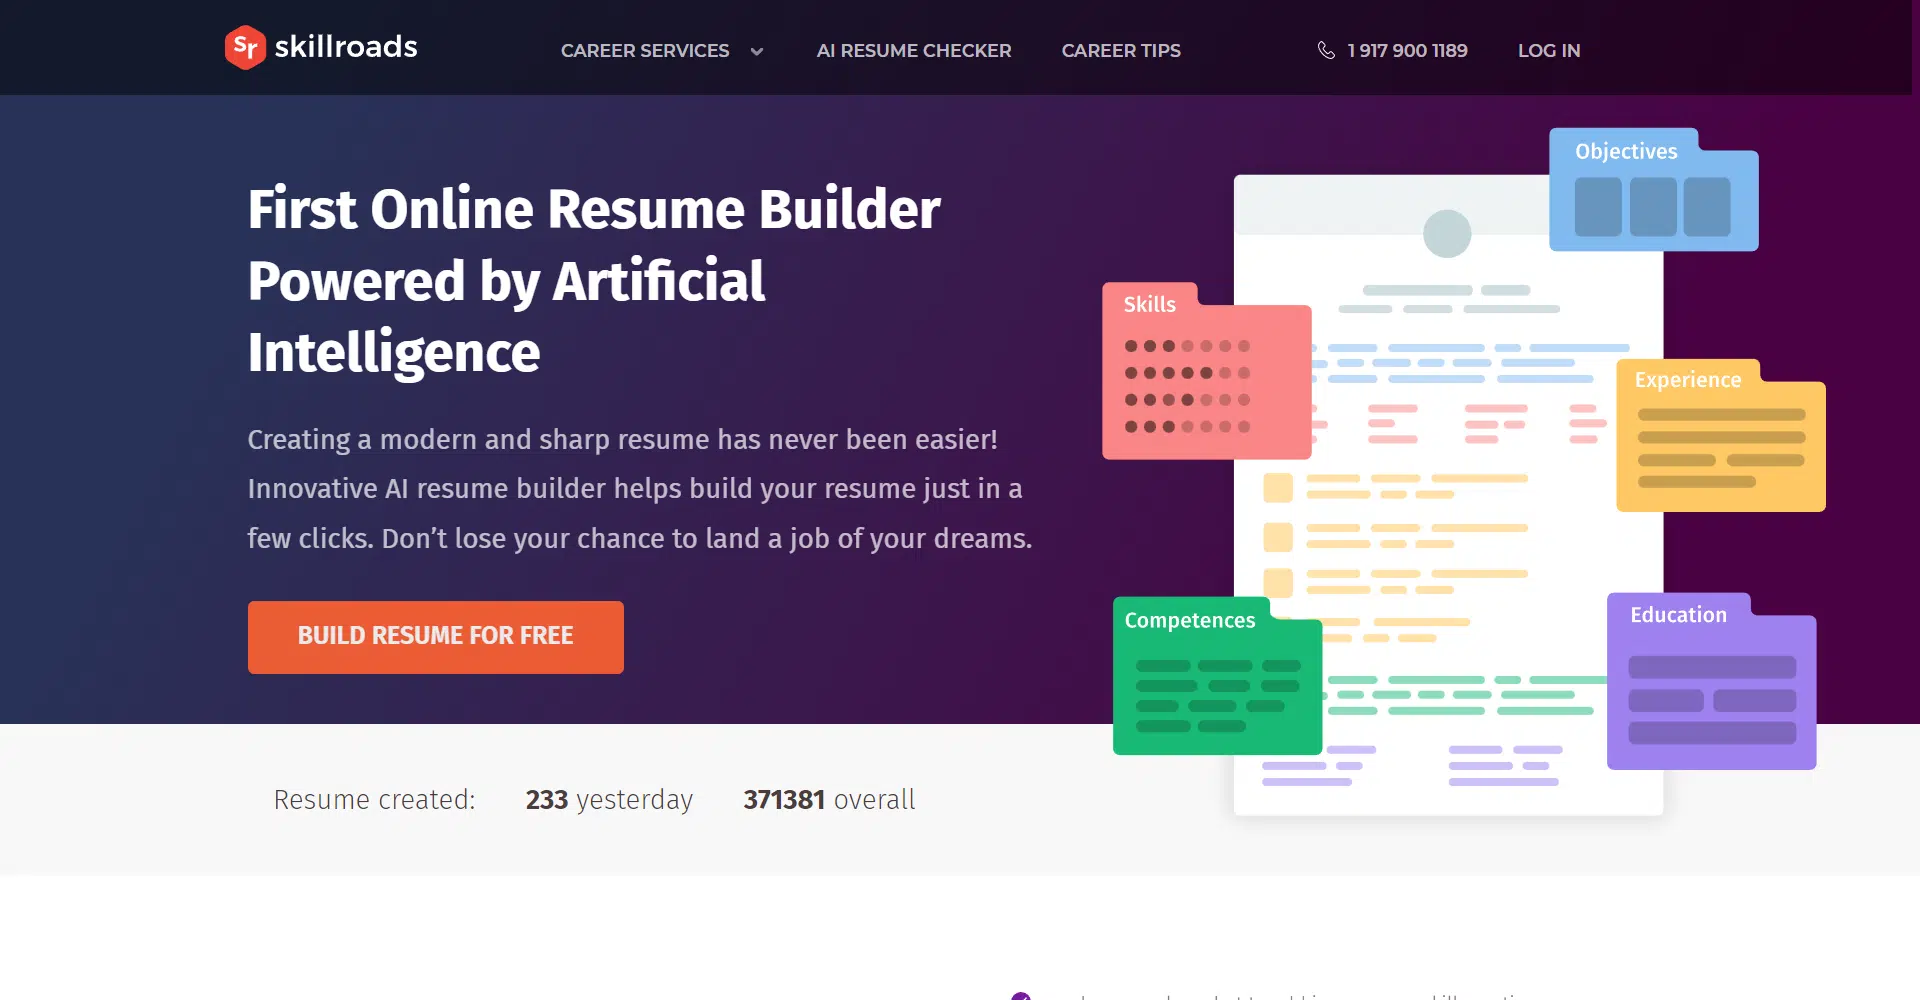Click the 371381 overall resume counter
Screen dimensions: 1920x1000
[x=828, y=800]
